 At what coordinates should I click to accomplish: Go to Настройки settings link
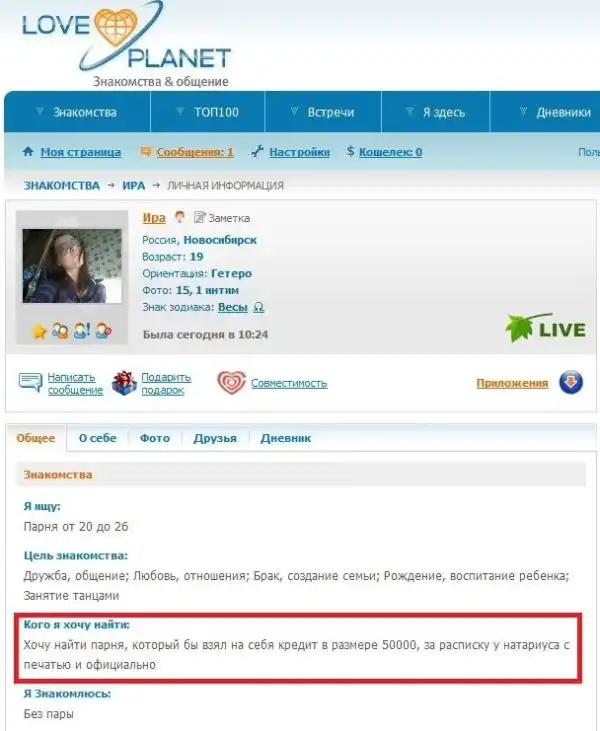point(299,152)
